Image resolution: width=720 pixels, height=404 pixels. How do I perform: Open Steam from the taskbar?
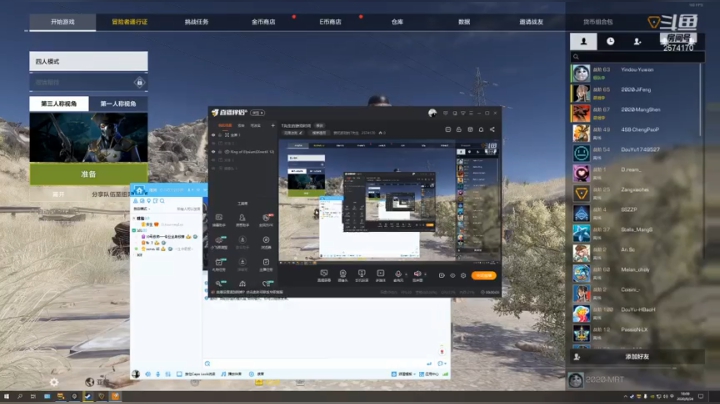click(x=88, y=396)
